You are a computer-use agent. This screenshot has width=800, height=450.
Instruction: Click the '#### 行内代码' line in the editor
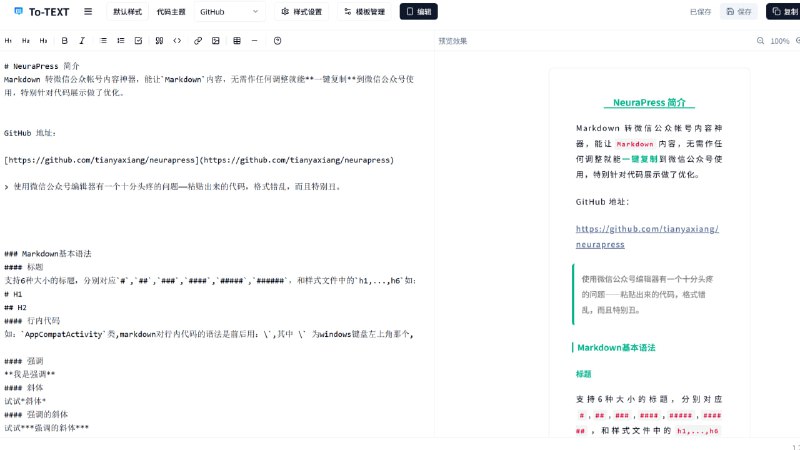coord(32,320)
